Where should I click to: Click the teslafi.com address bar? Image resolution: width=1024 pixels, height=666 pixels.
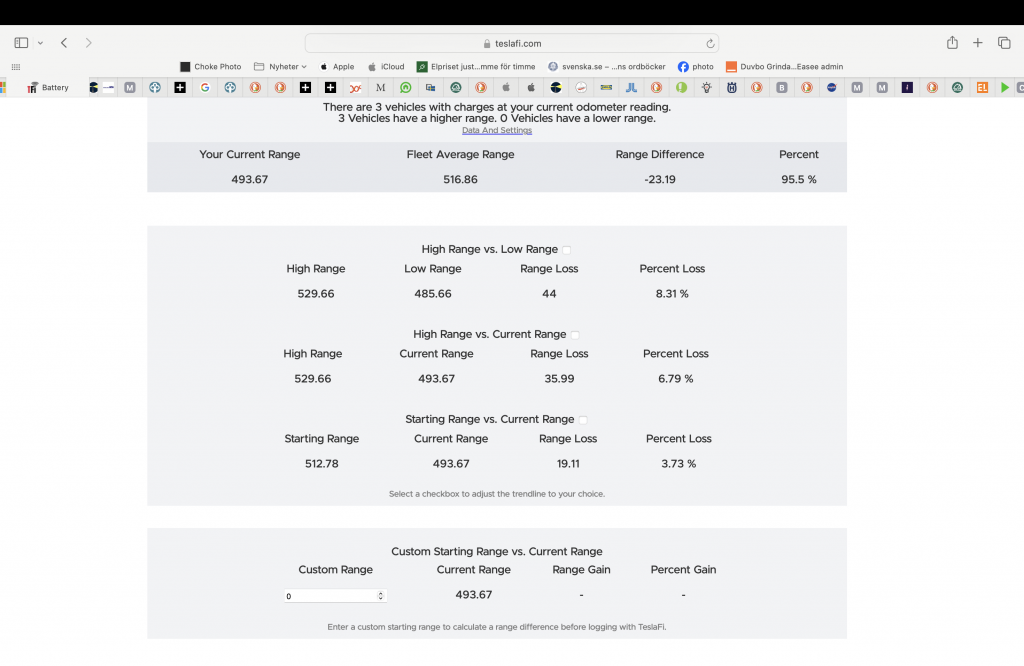point(511,43)
